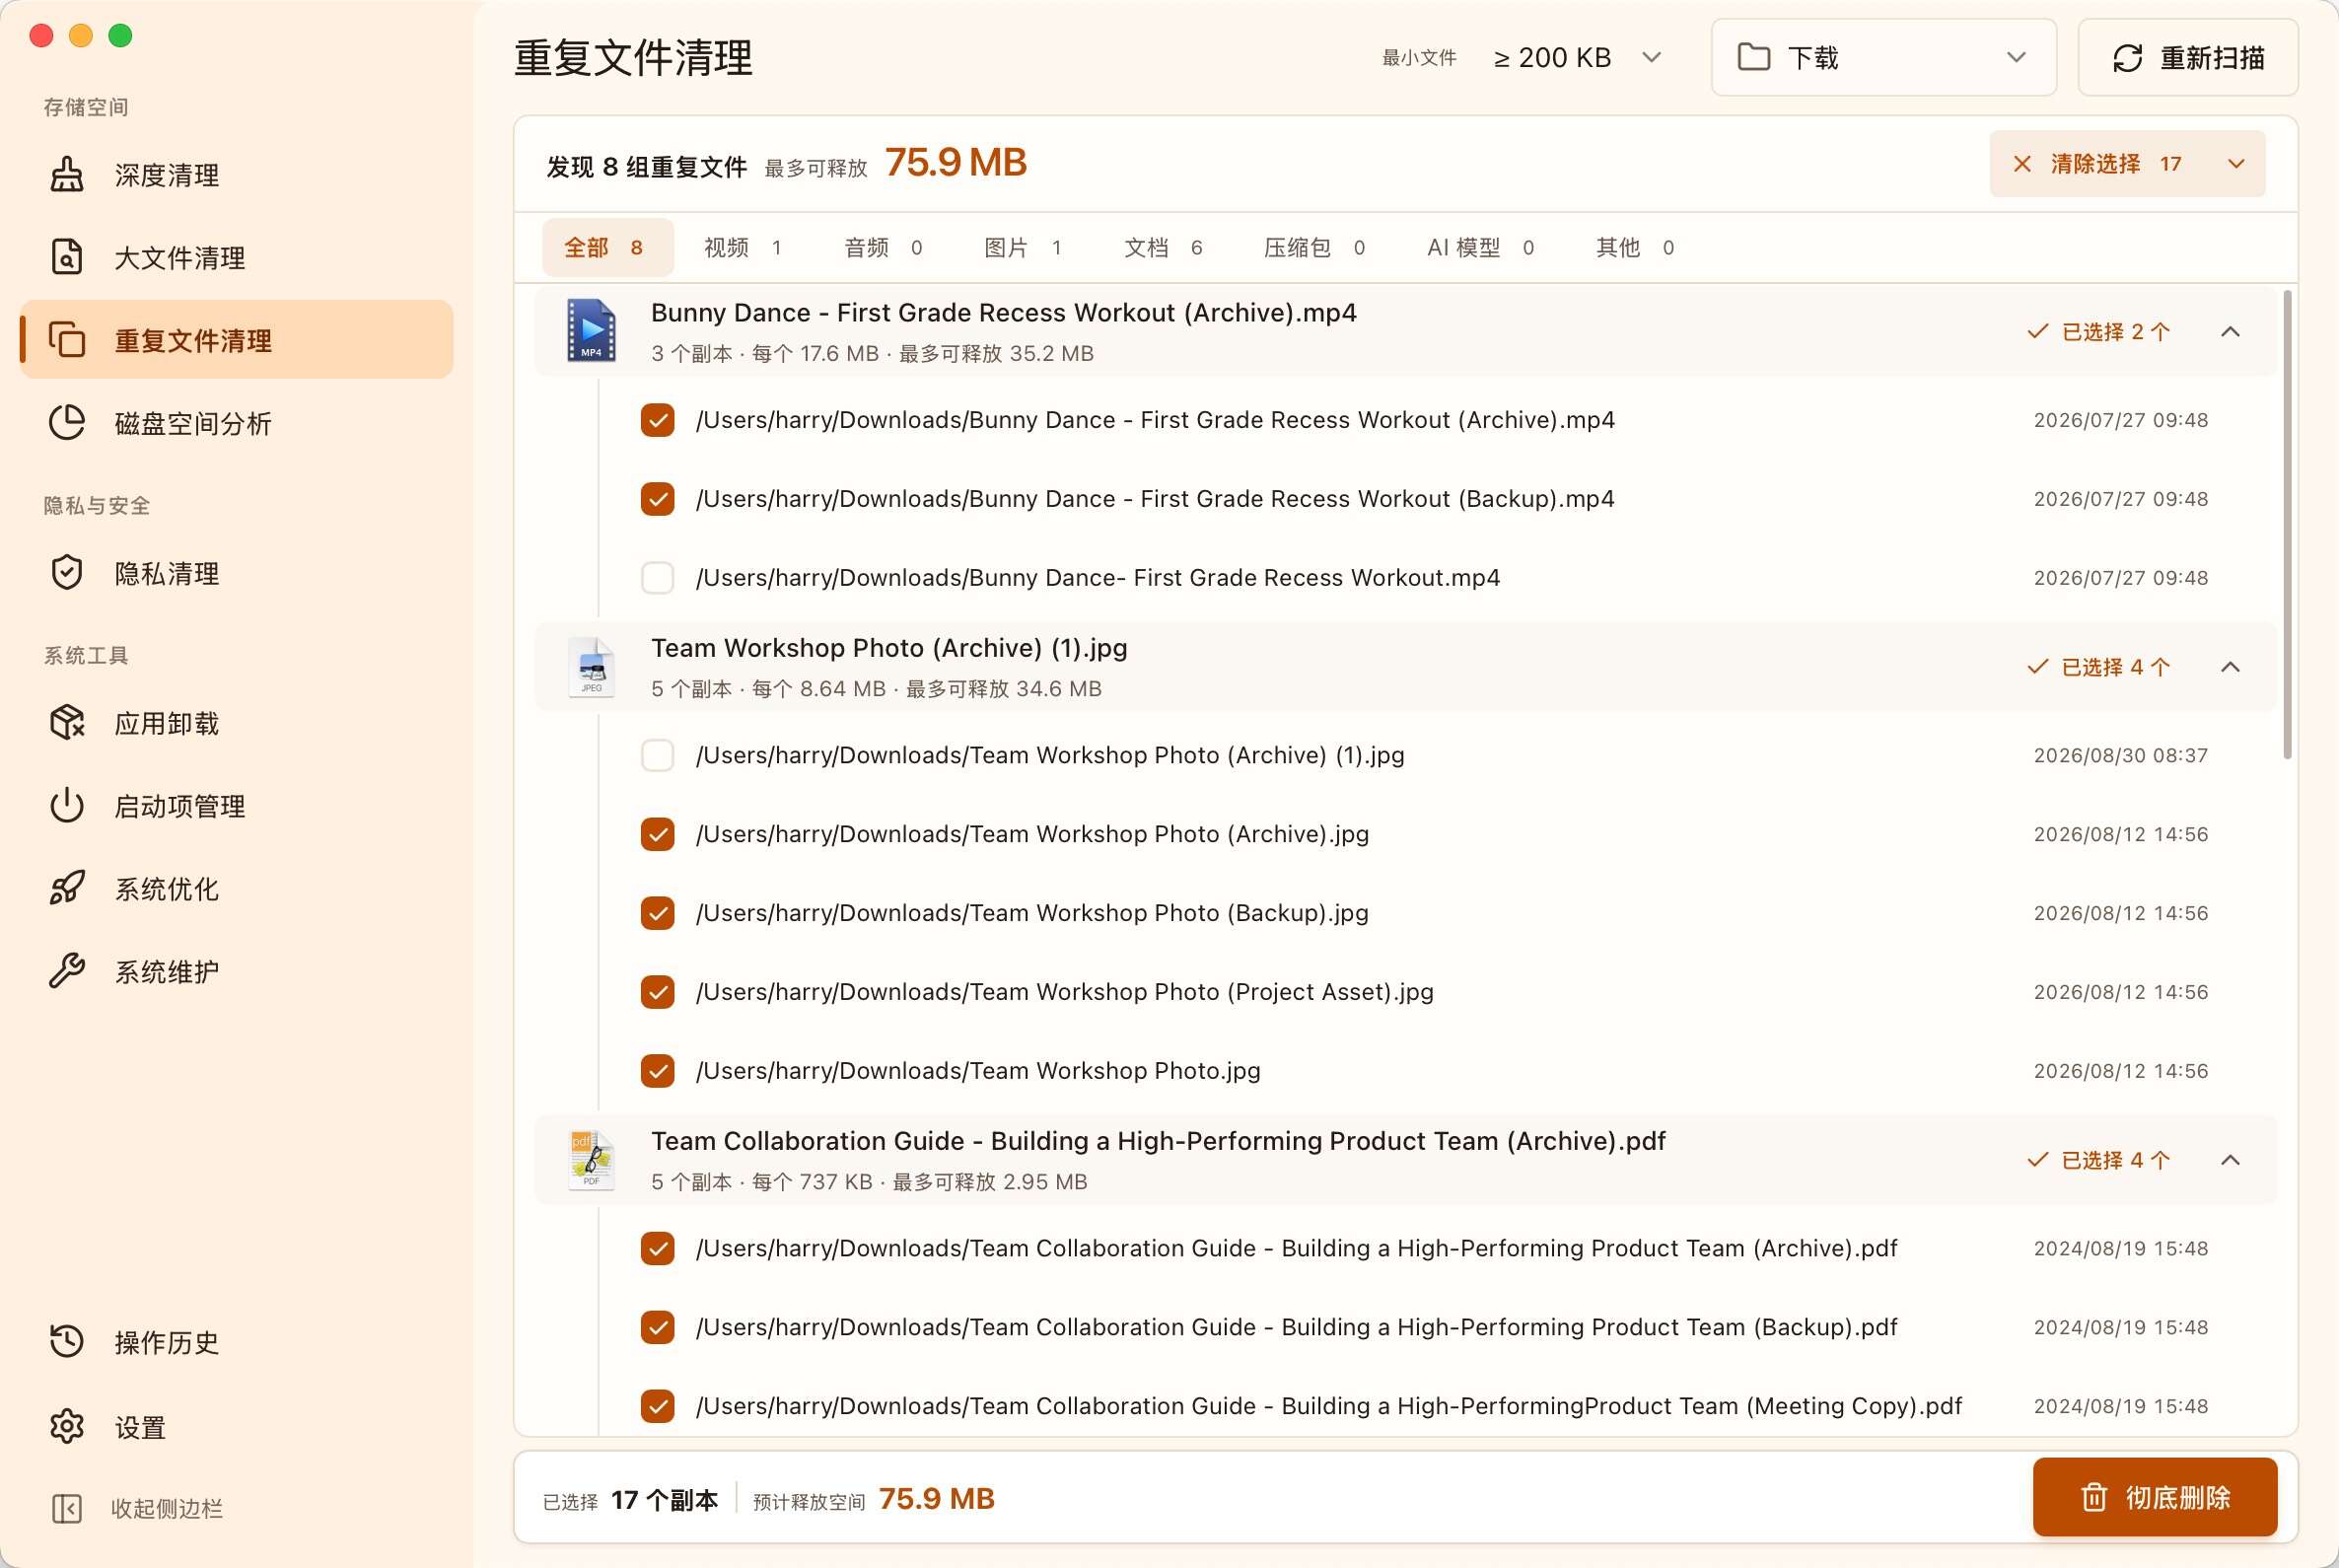Select the 重复文件清理 copy icon

pyautogui.click(x=67, y=340)
